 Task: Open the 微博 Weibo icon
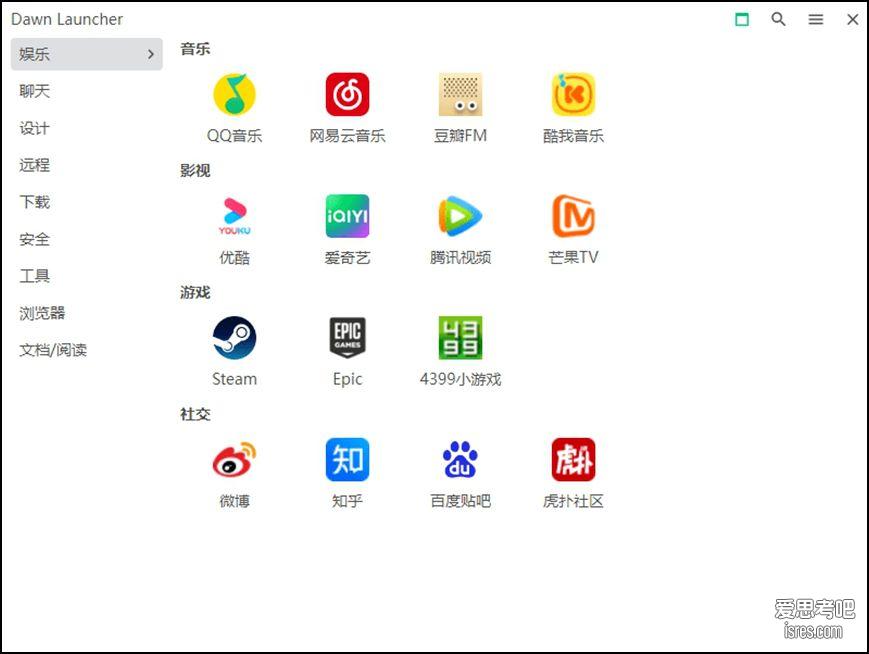tap(234, 459)
